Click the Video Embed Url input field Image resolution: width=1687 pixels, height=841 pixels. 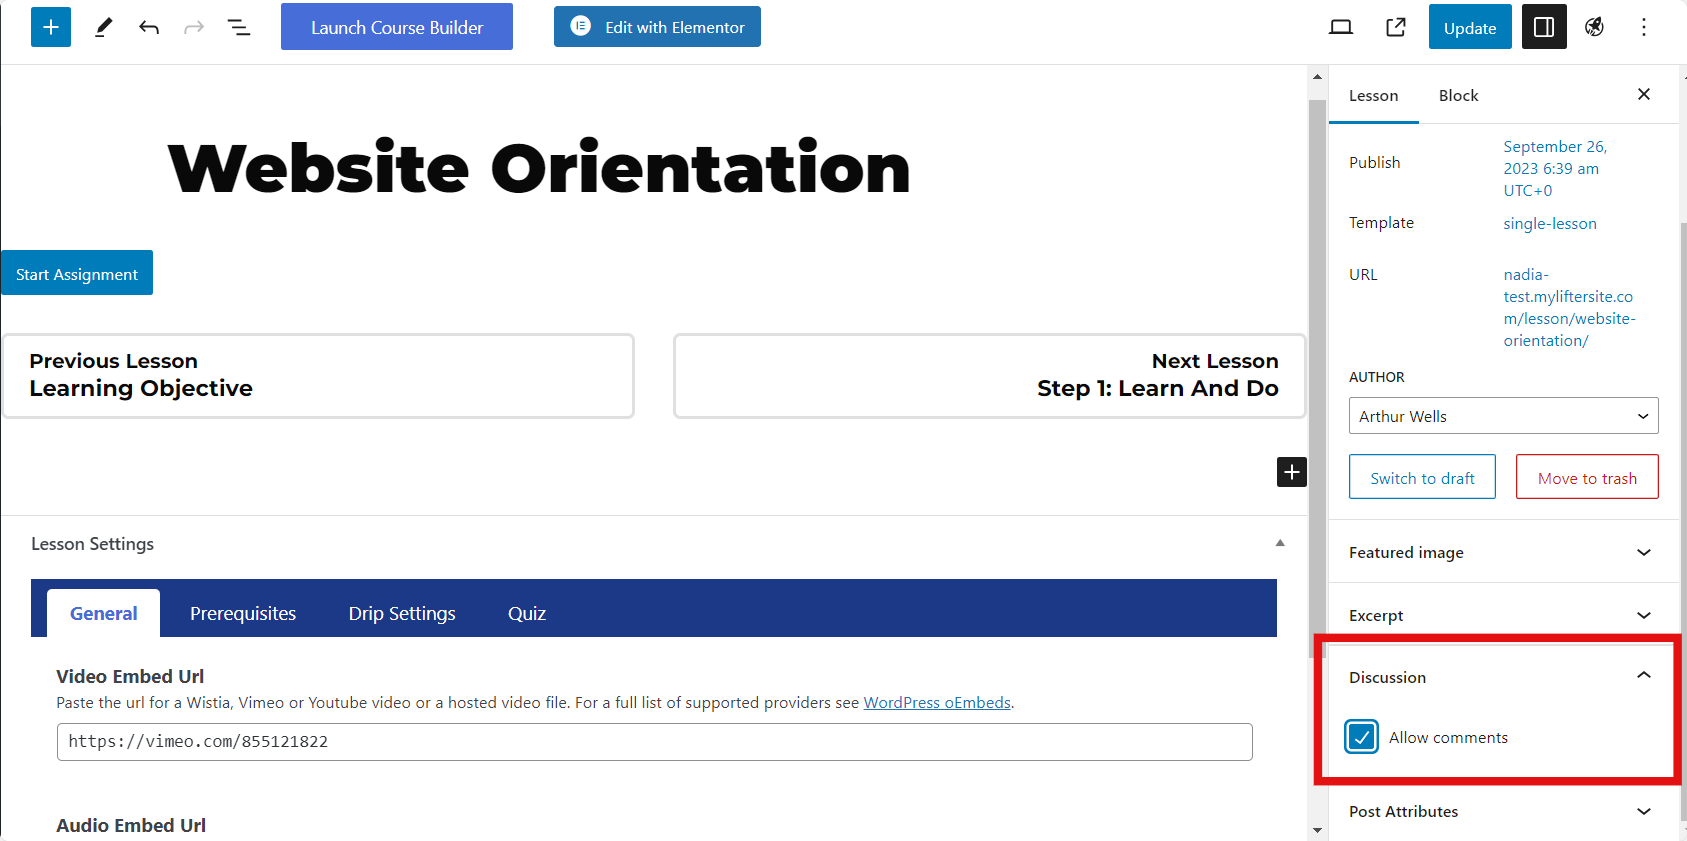655,742
